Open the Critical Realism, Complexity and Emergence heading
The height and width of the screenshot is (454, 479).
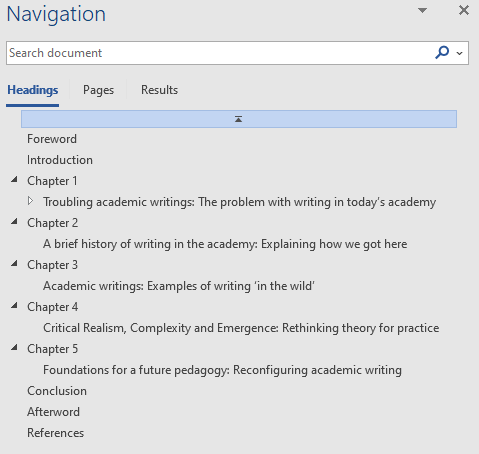click(x=241, y=328)
